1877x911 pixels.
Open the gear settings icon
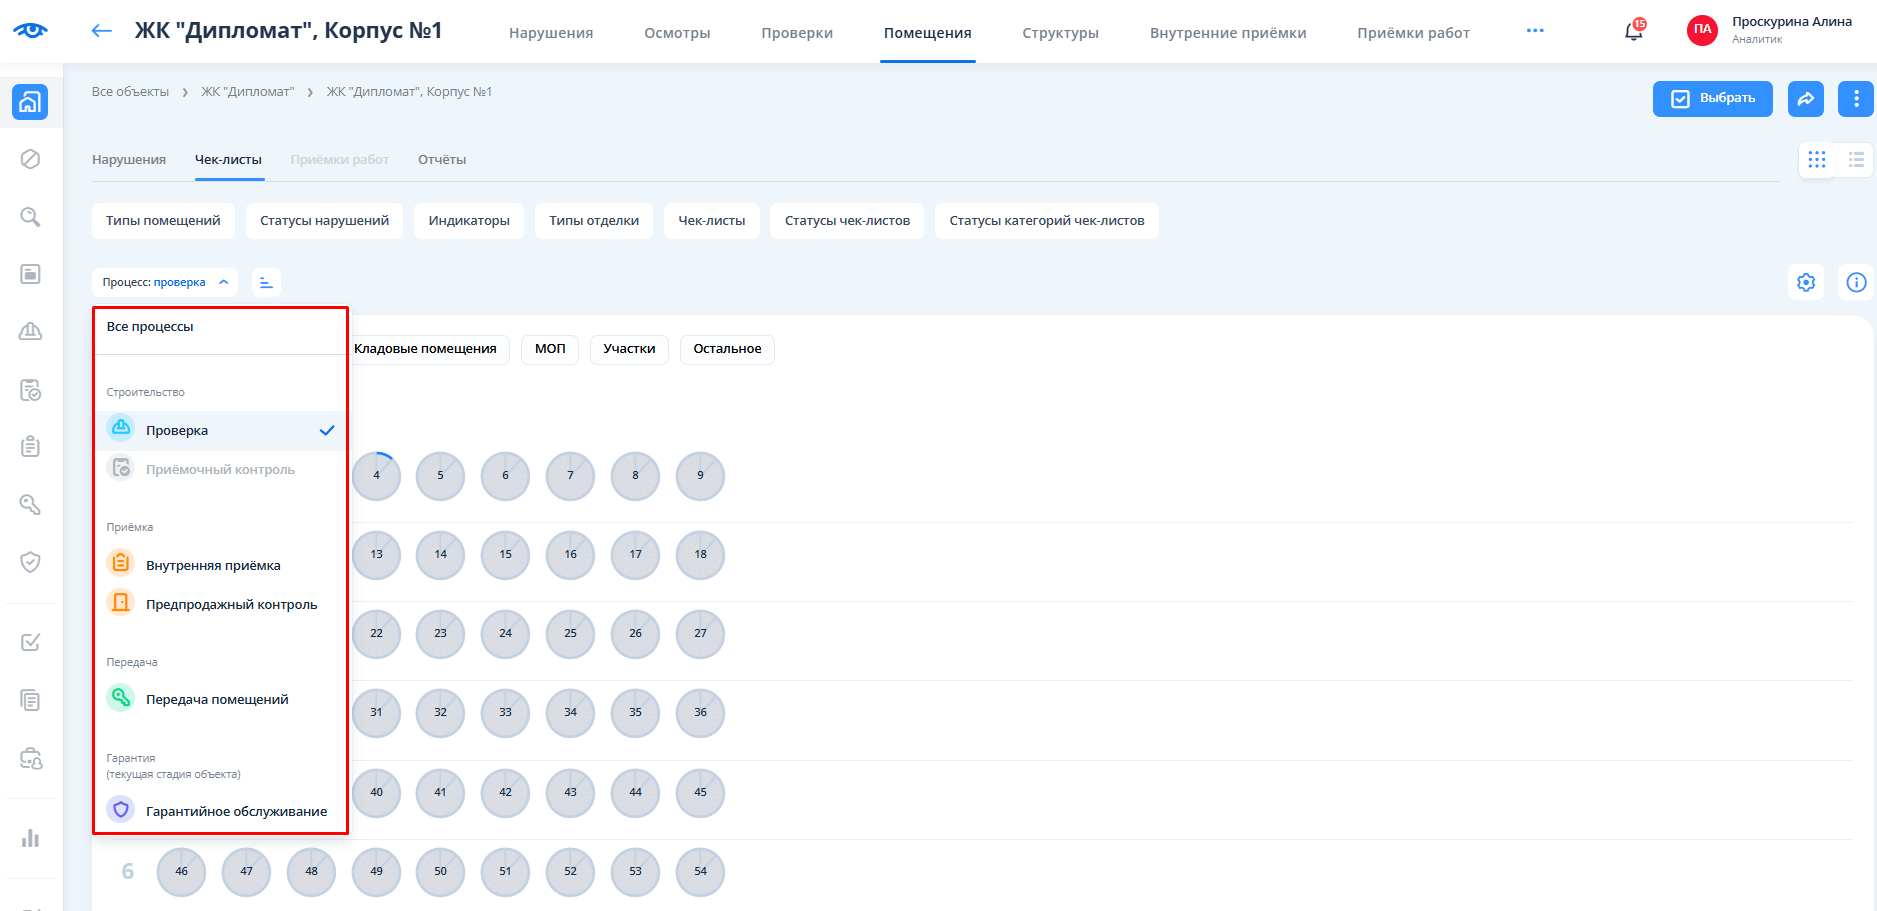[x=1805, y=283]
